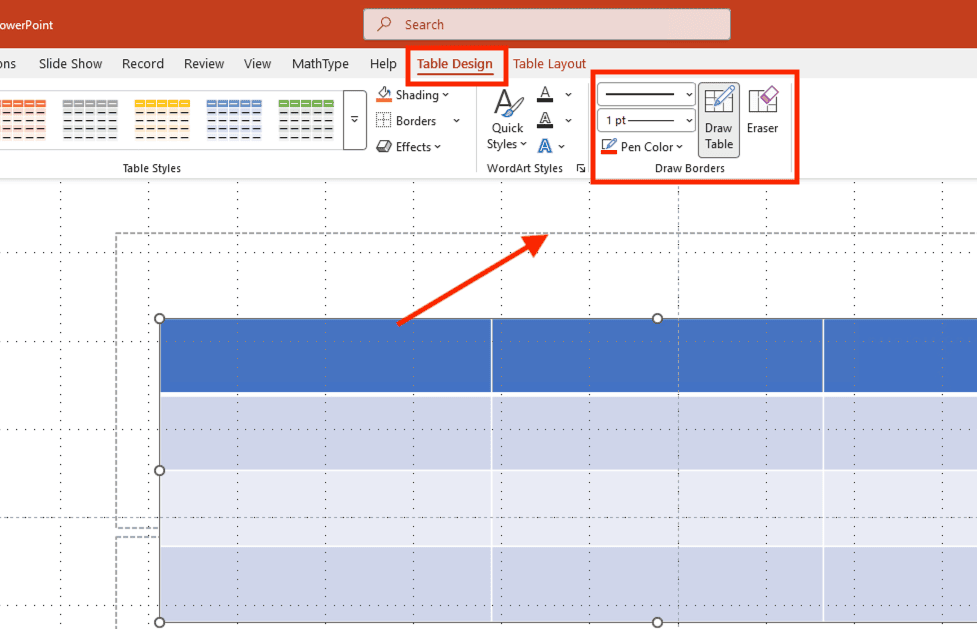Click the table's bottom-left resize handle
Viewport: 977px width, 629px height.
[x=160, y=622]
